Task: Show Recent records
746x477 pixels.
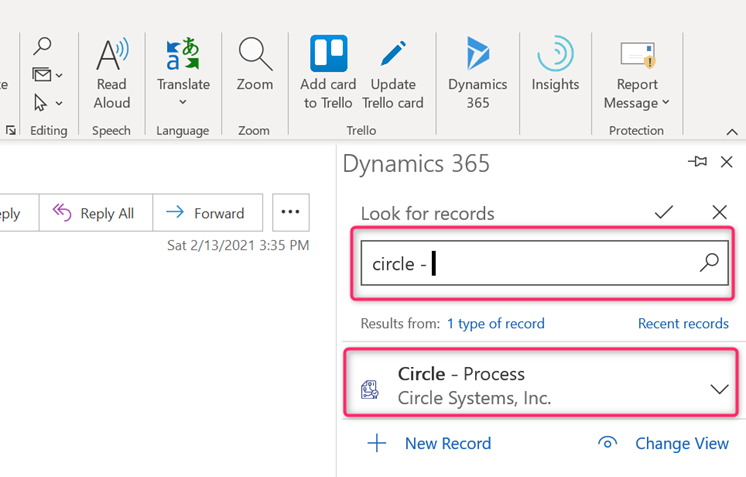Action: pos(683,323)
